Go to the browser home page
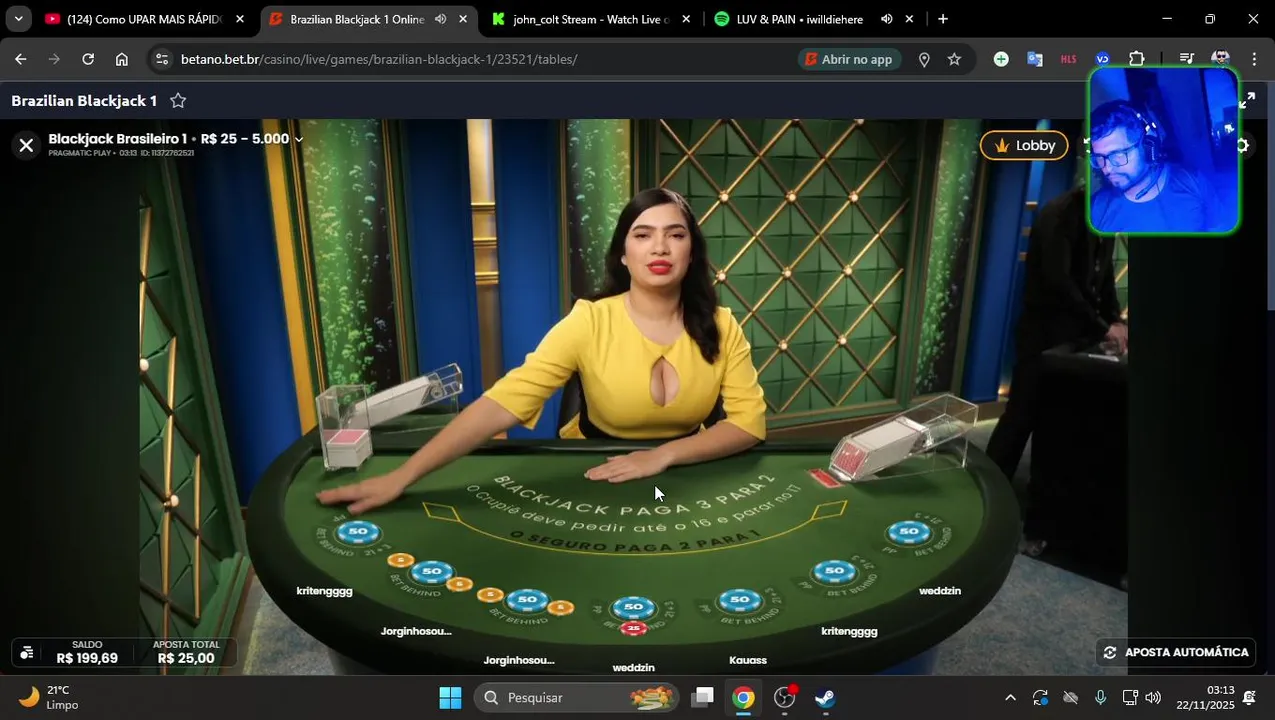The height and width of the screenshot is (720, 1275). [x=122, y=59]
